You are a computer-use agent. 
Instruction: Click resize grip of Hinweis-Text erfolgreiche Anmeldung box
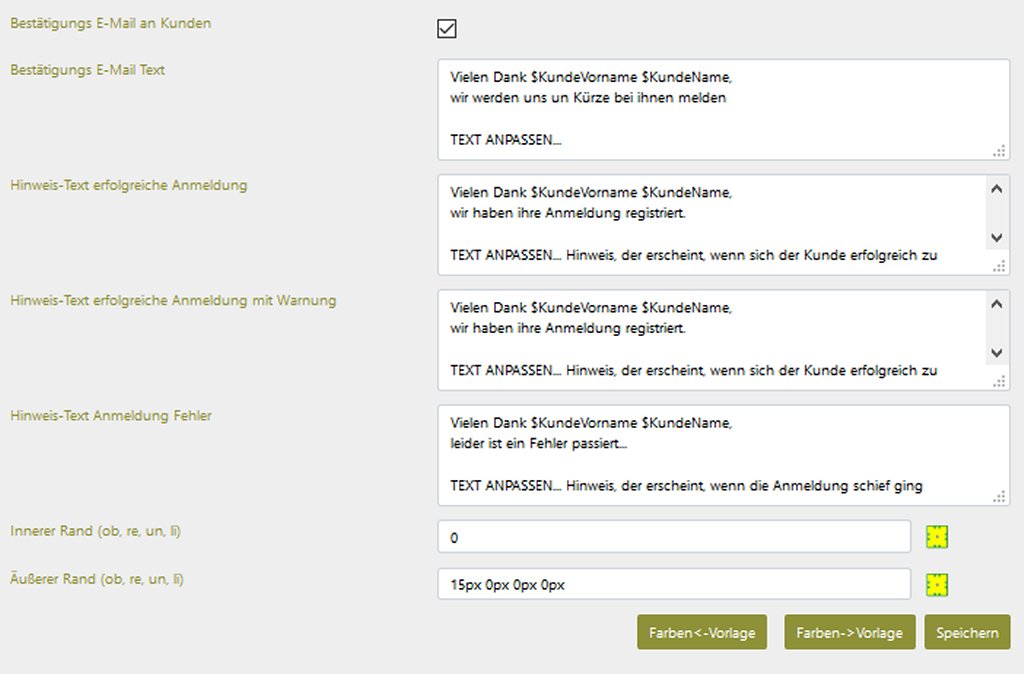pyautogui.click(x=998, y=266)
